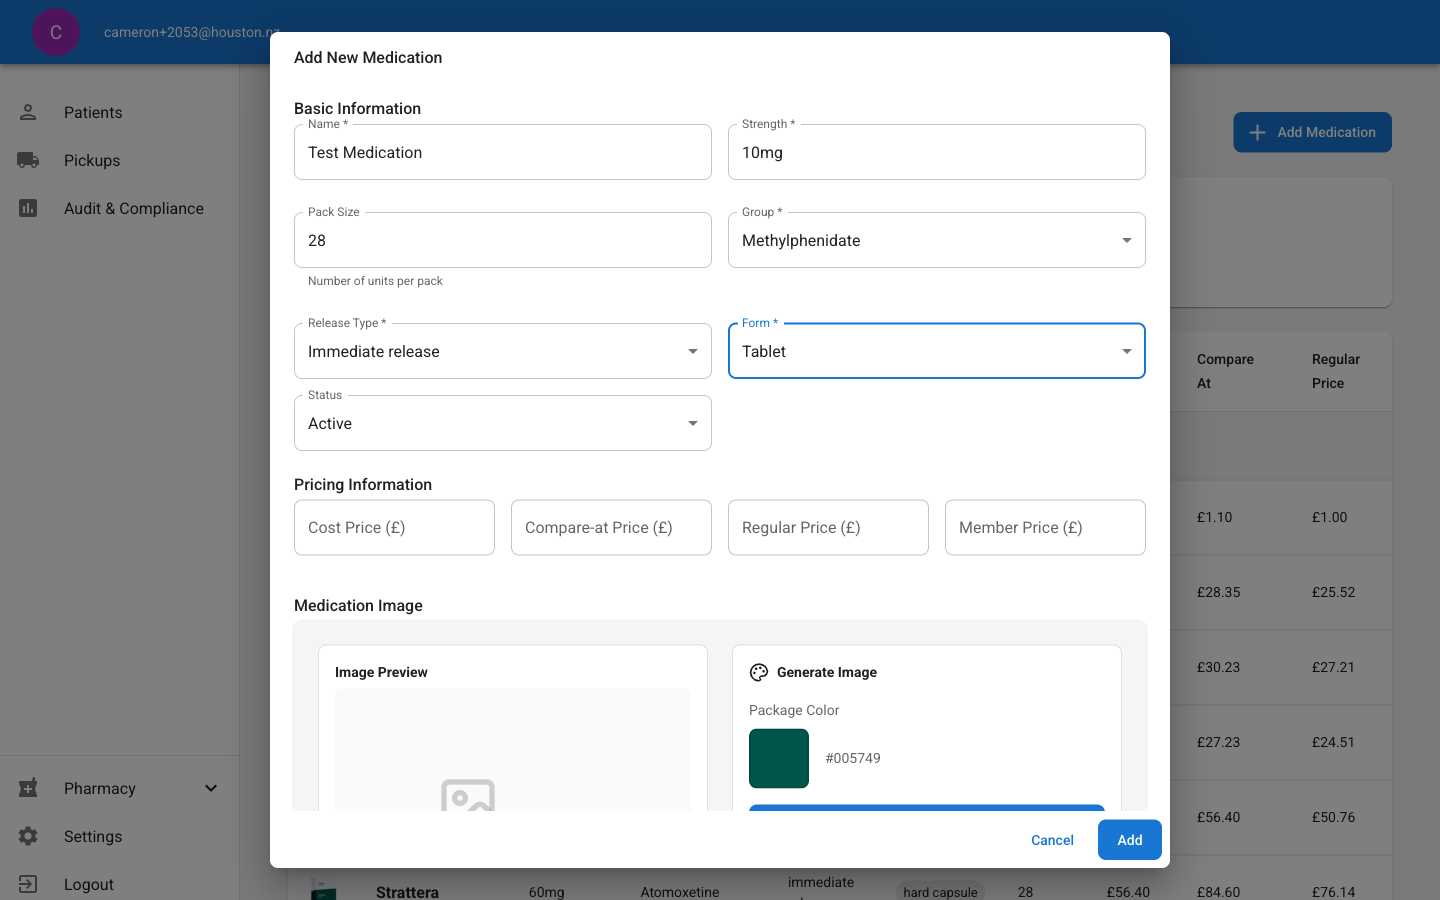
Task: Click the Compare-at Price (£) field
Action: (x=611, y=527)
